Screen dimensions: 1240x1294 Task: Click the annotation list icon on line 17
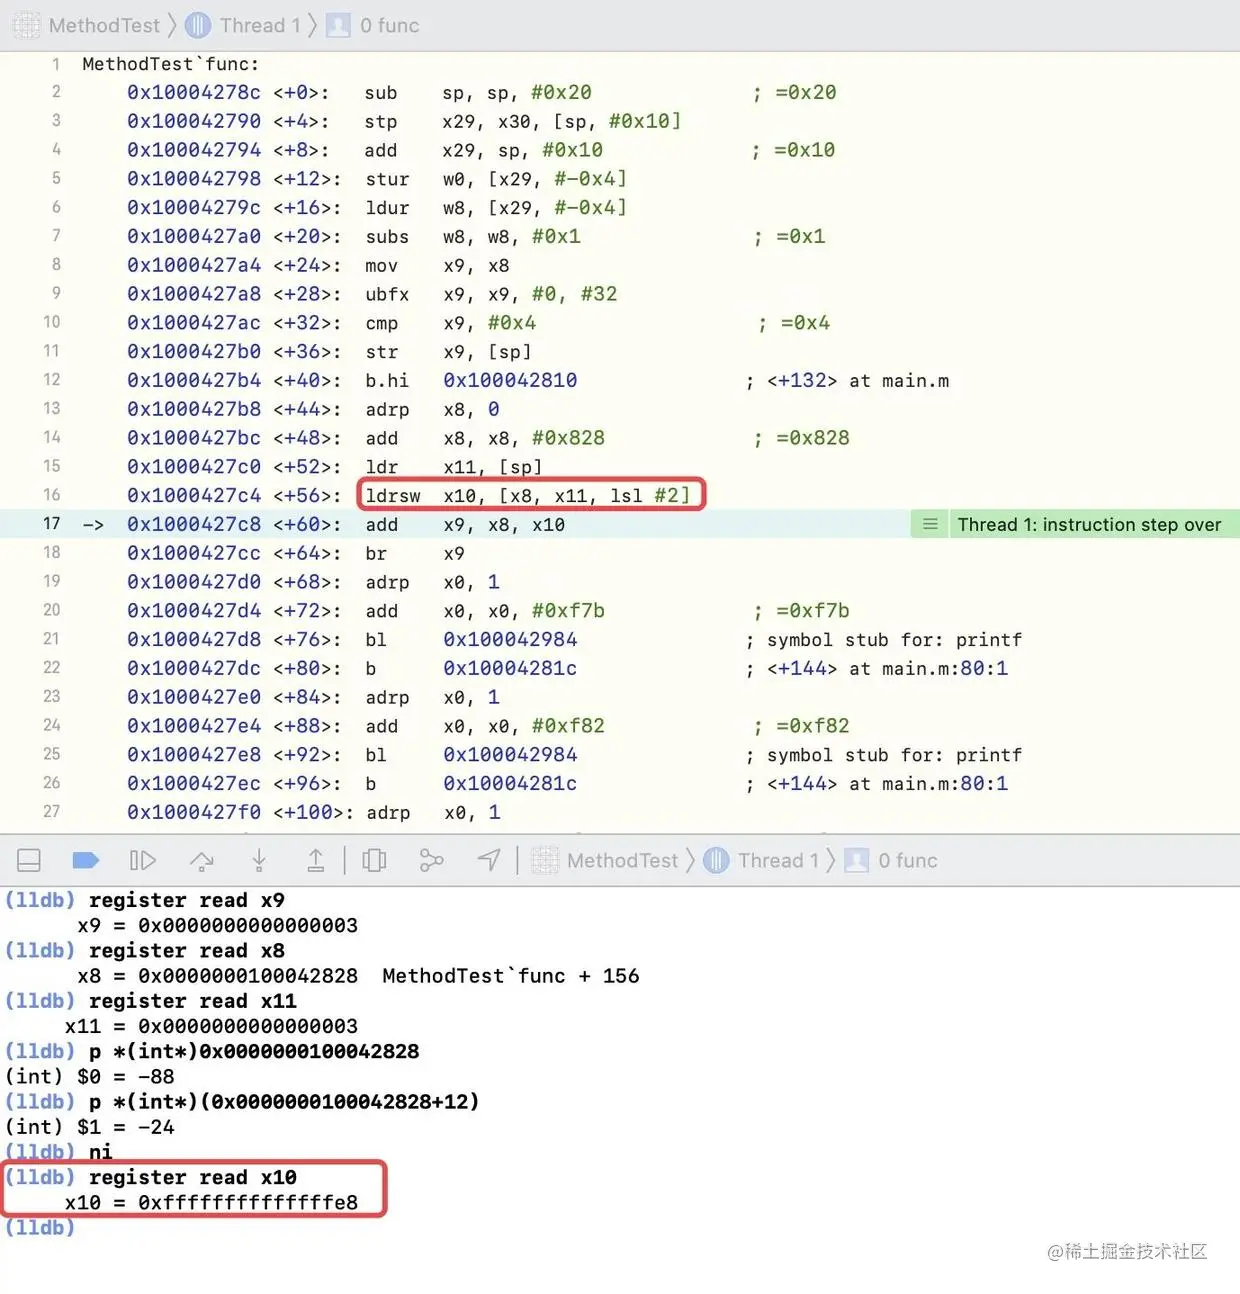point(930,525)
